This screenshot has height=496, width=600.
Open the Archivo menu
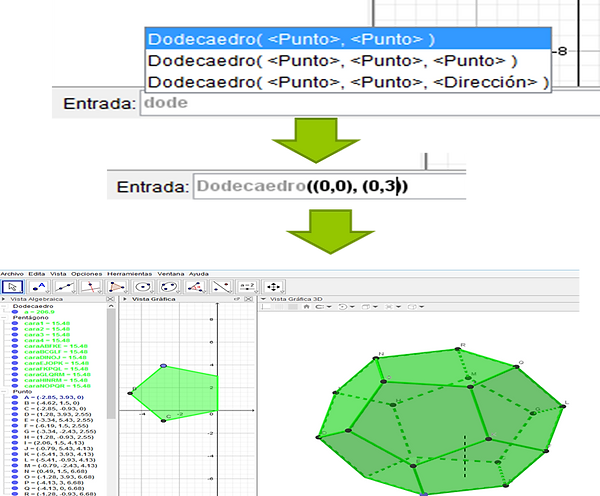tap(12, 274)
